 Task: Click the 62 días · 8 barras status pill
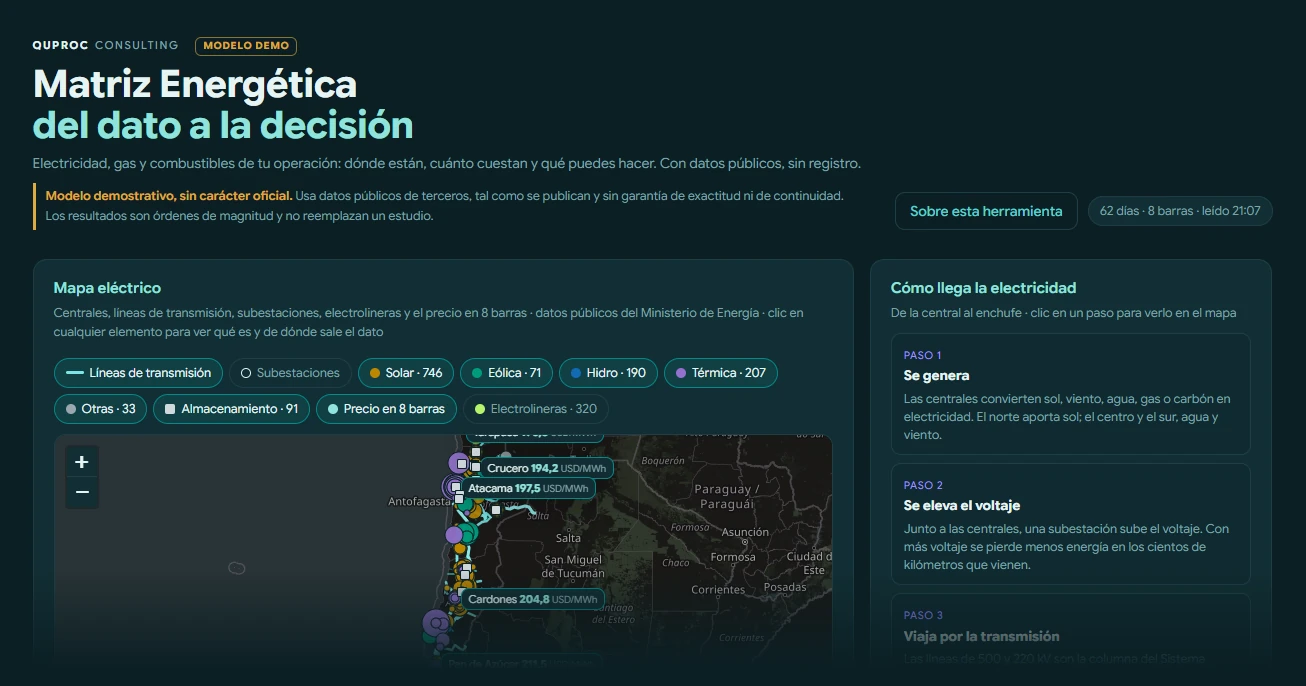pos(1180,211)
